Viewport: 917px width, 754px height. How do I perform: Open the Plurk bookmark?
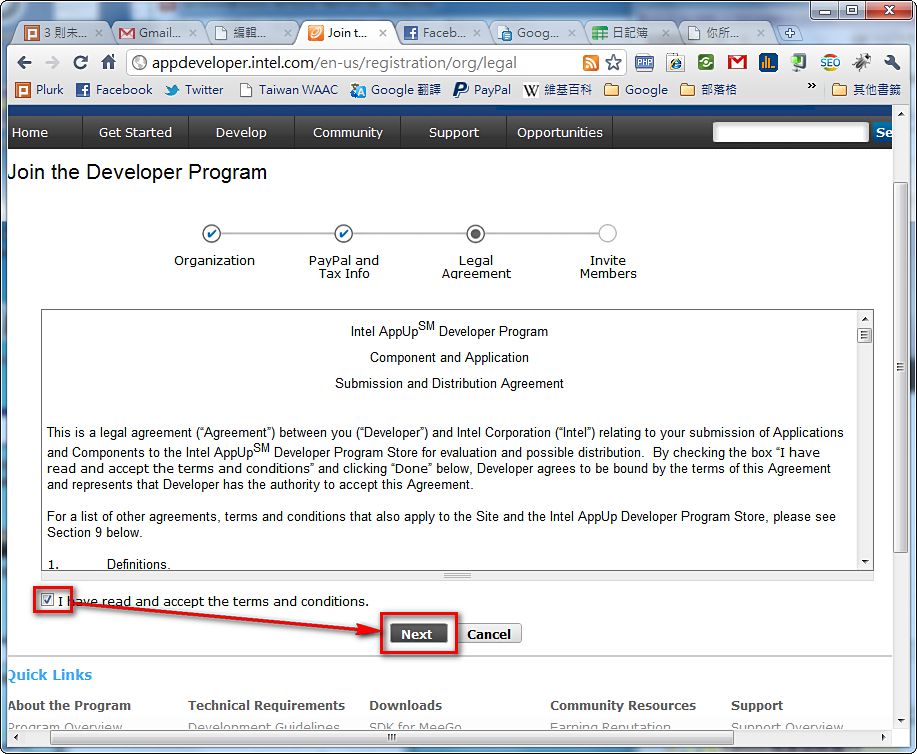tap(39, 89)
